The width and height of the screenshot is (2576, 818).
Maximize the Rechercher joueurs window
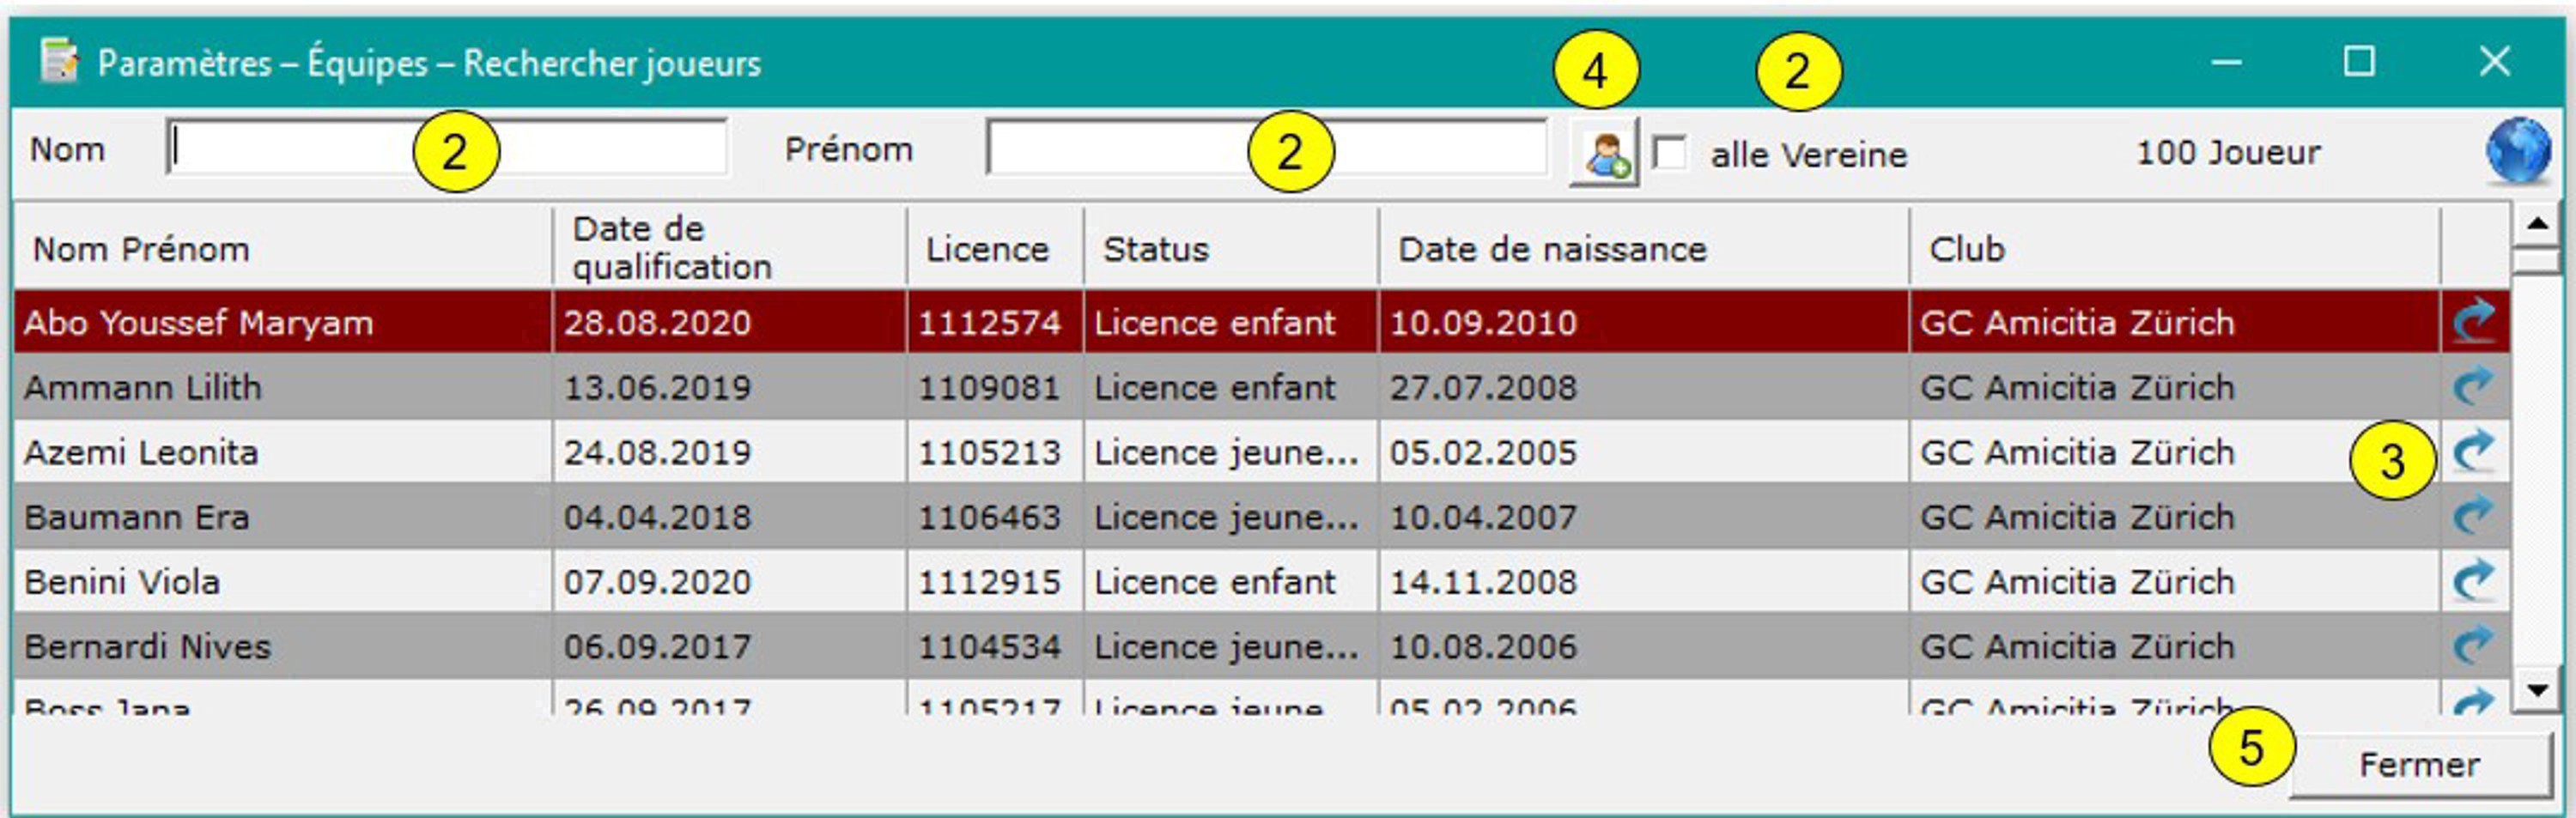2359,62
